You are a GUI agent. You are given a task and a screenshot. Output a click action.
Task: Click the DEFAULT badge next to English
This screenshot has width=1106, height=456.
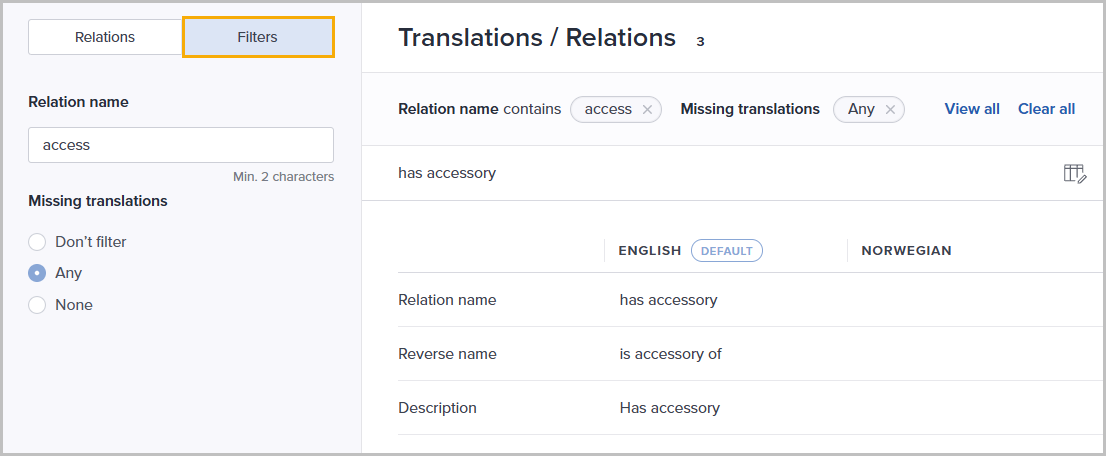727,251
